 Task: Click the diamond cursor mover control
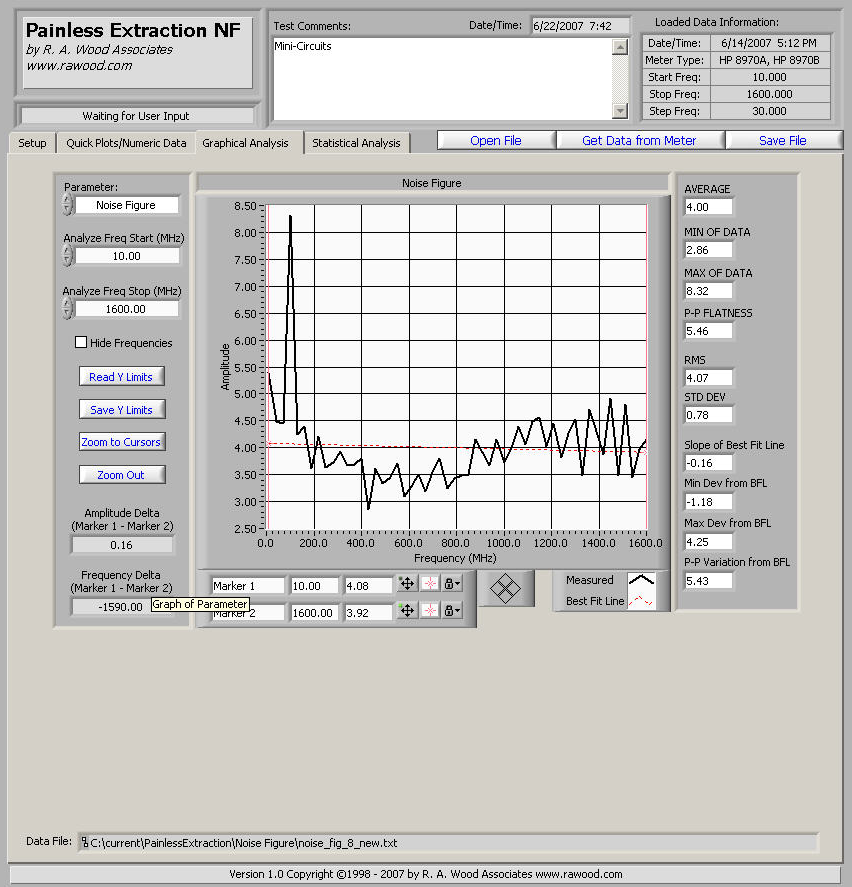point(508,588)
